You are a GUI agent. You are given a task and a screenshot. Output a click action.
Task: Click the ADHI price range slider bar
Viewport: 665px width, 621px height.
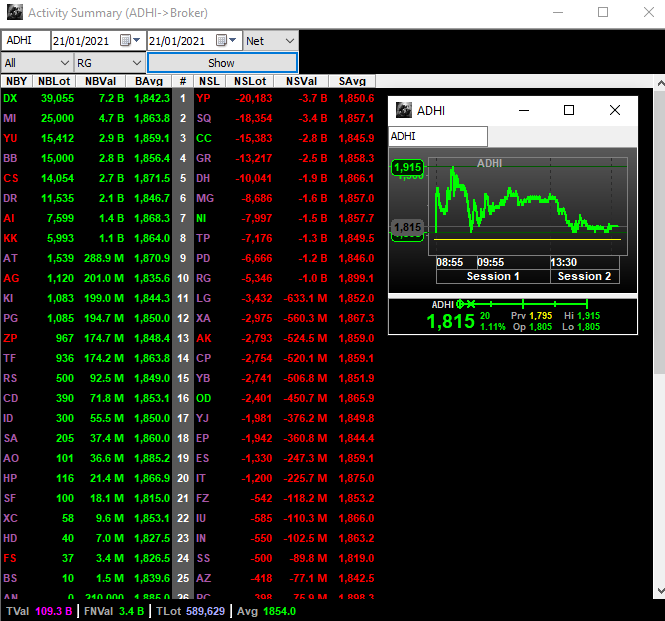pyautogui.click(x=522, y=304)
